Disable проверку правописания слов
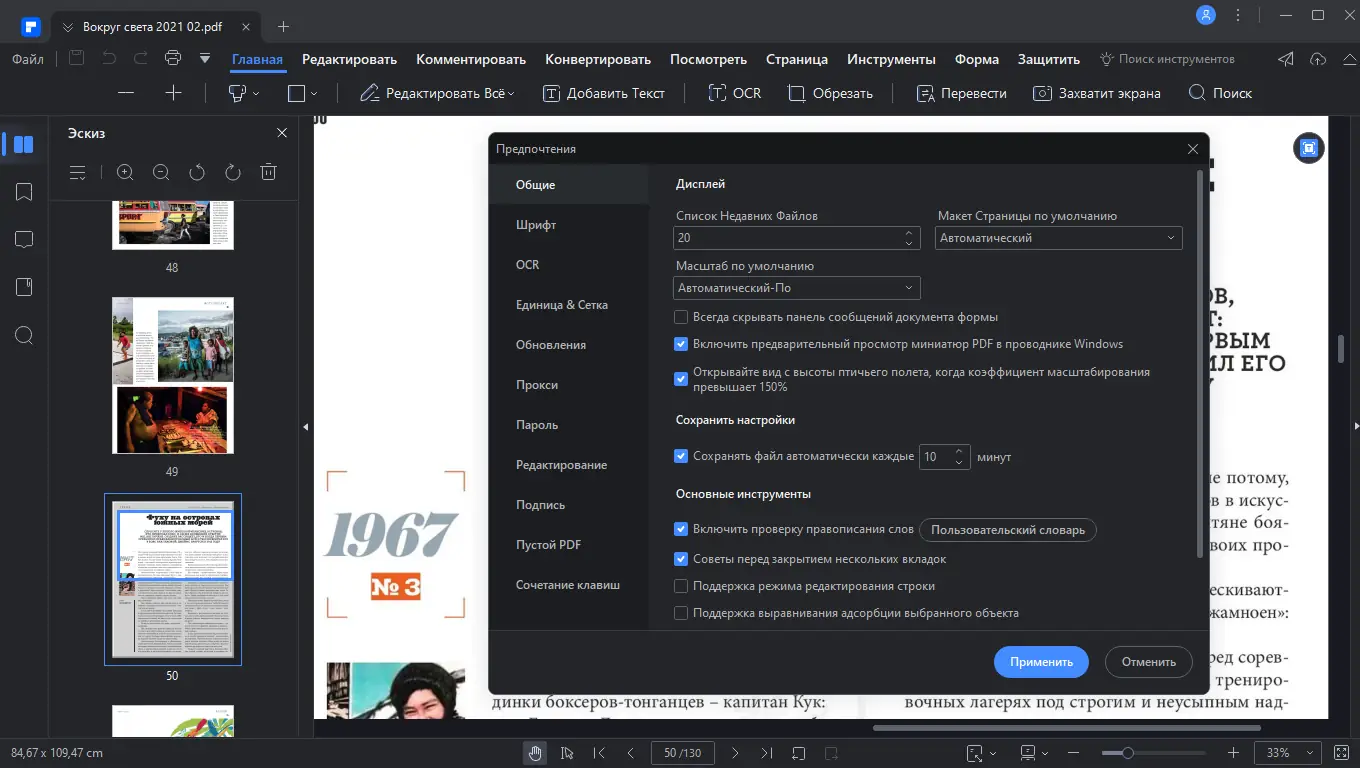This screenshot has width=1360, height=768. 681,529
